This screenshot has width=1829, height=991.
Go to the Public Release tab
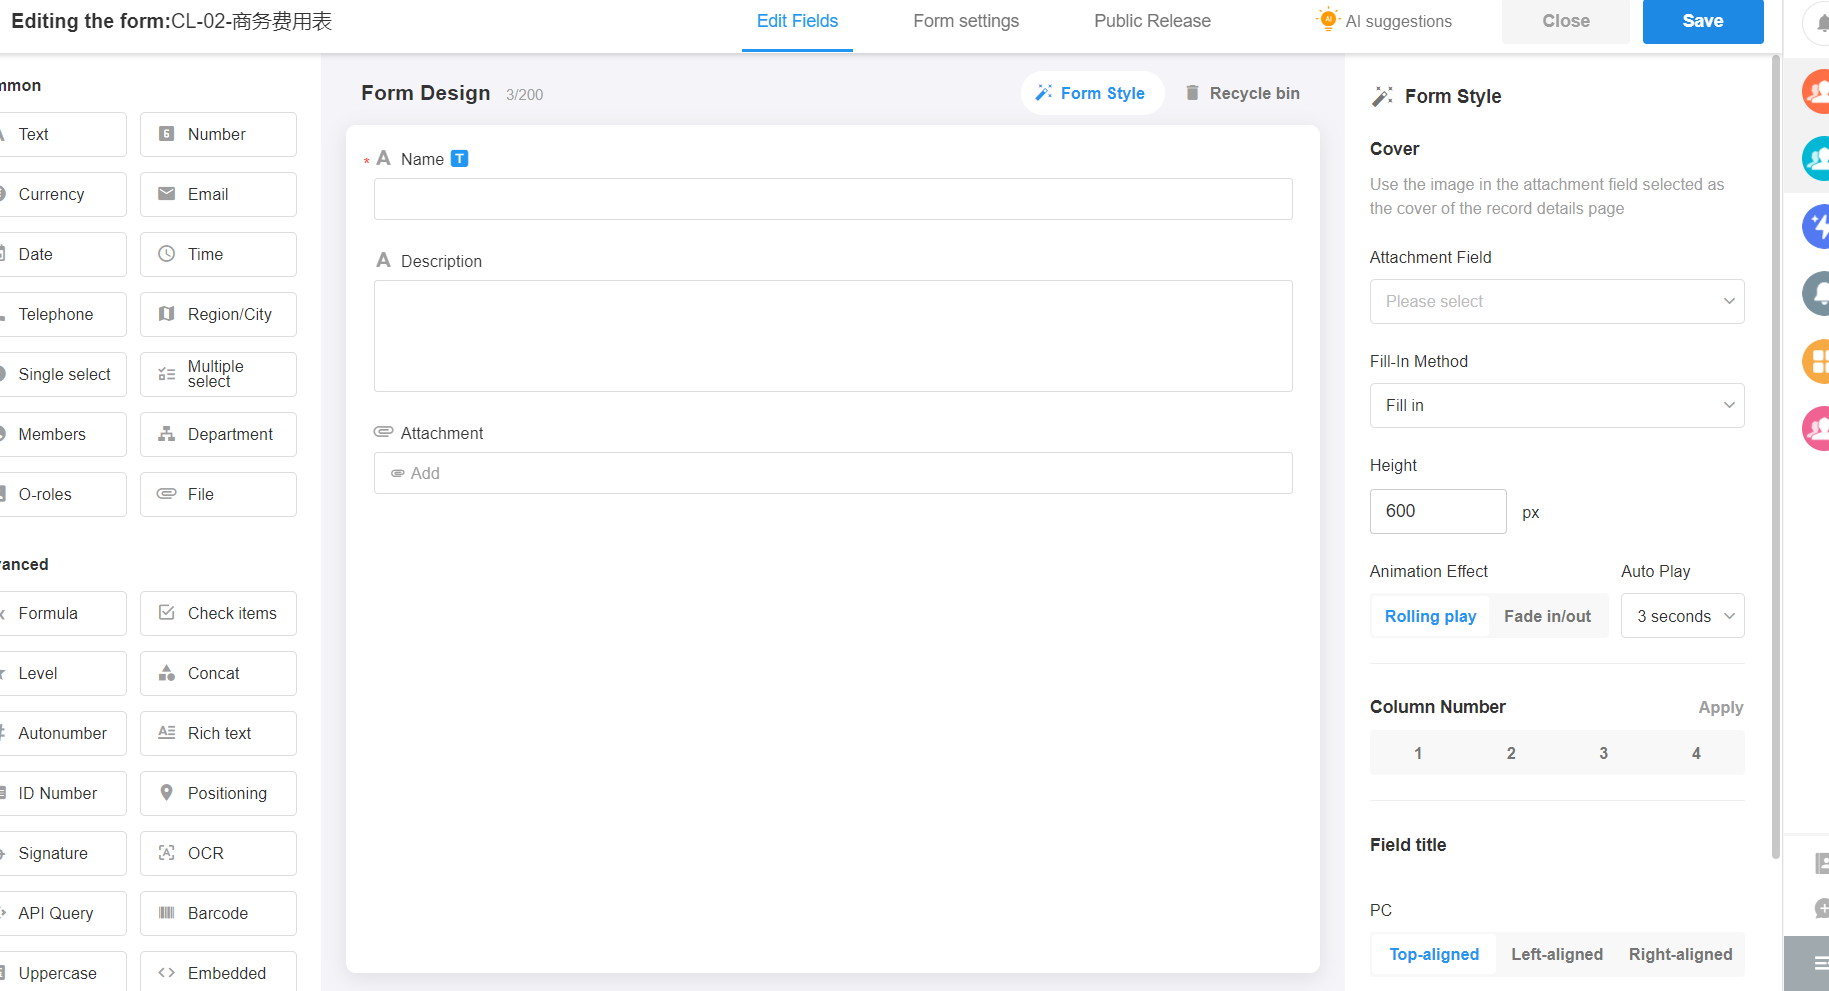pos(1152,21)
